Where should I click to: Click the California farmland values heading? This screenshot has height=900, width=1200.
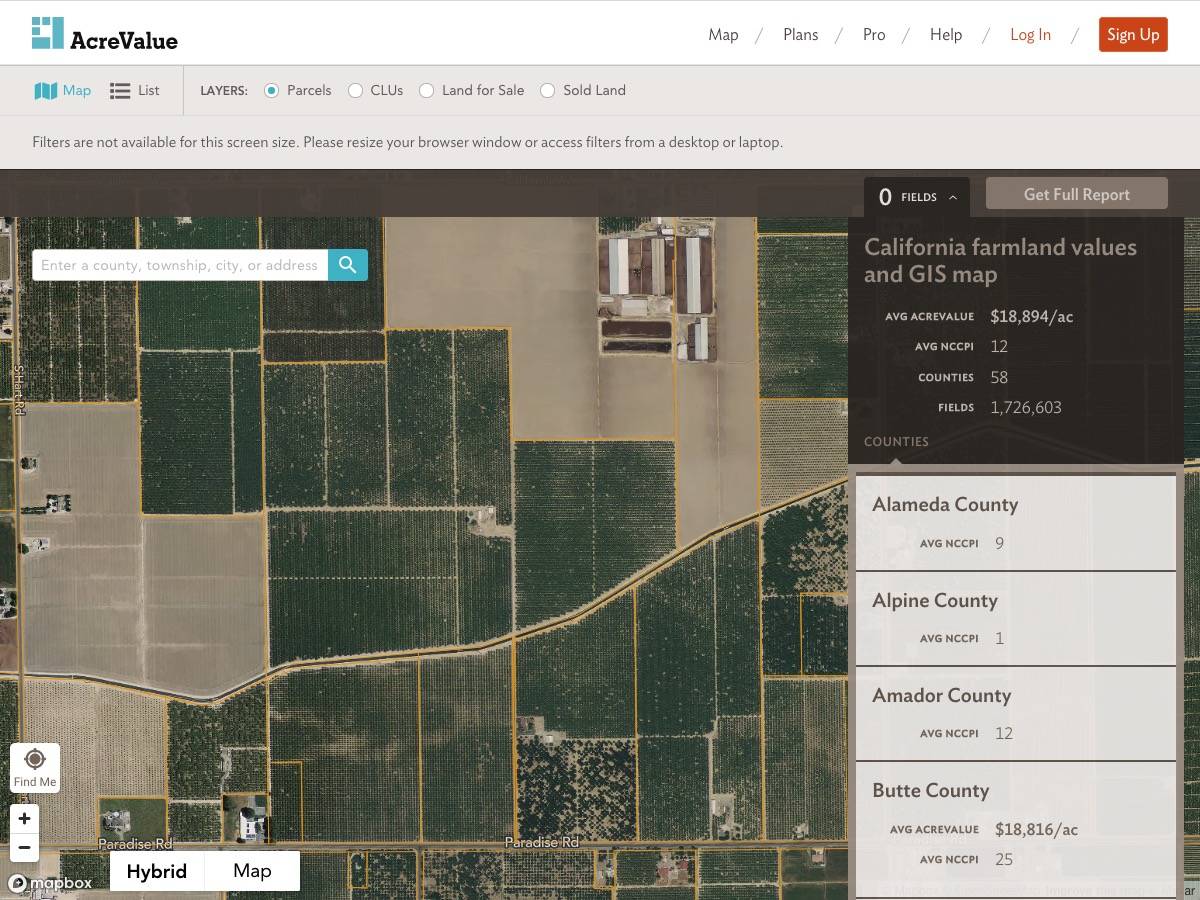(x=1000, y=261)
